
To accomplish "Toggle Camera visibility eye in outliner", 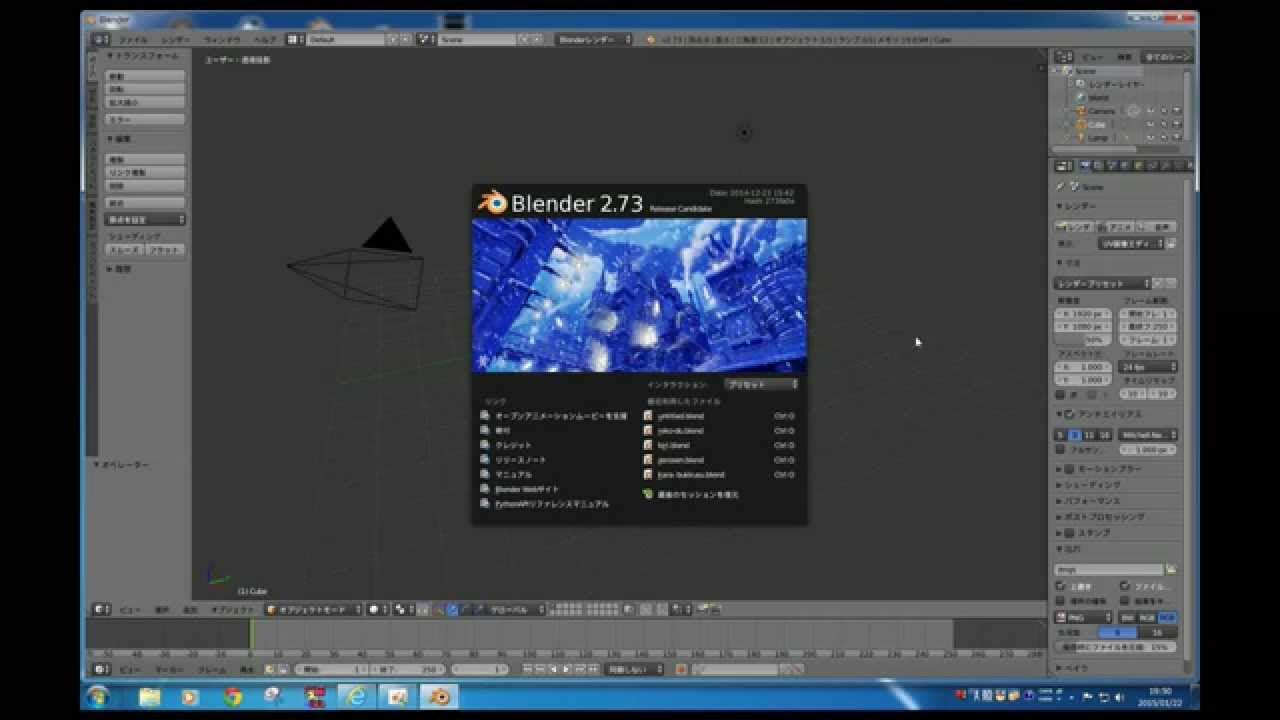I will click(1150, 111).
